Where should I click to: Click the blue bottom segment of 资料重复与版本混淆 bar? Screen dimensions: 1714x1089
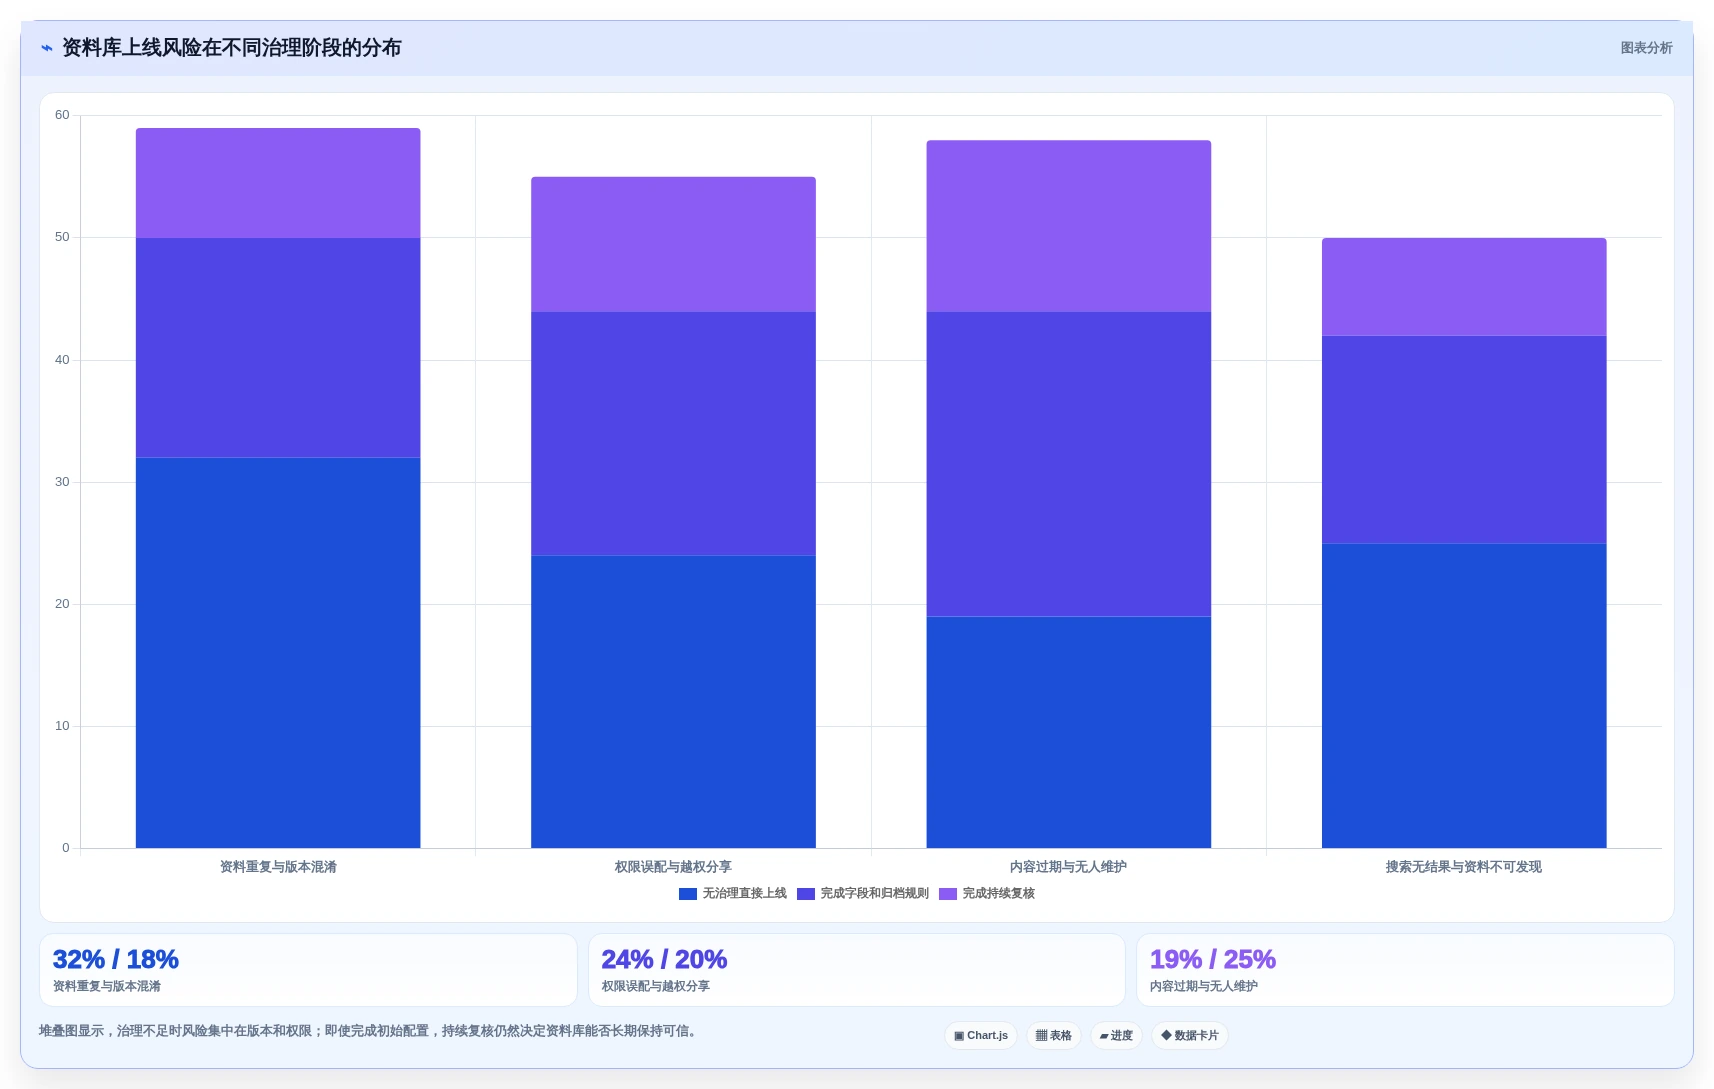278,653
